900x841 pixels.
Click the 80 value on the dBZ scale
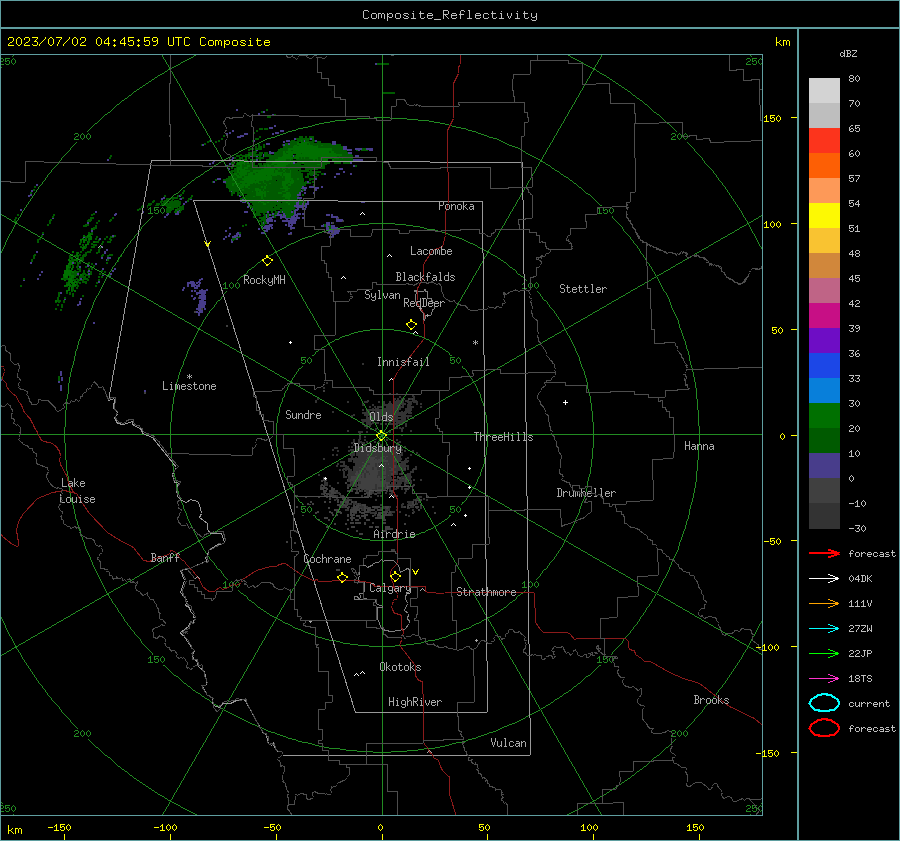point(854,79)
